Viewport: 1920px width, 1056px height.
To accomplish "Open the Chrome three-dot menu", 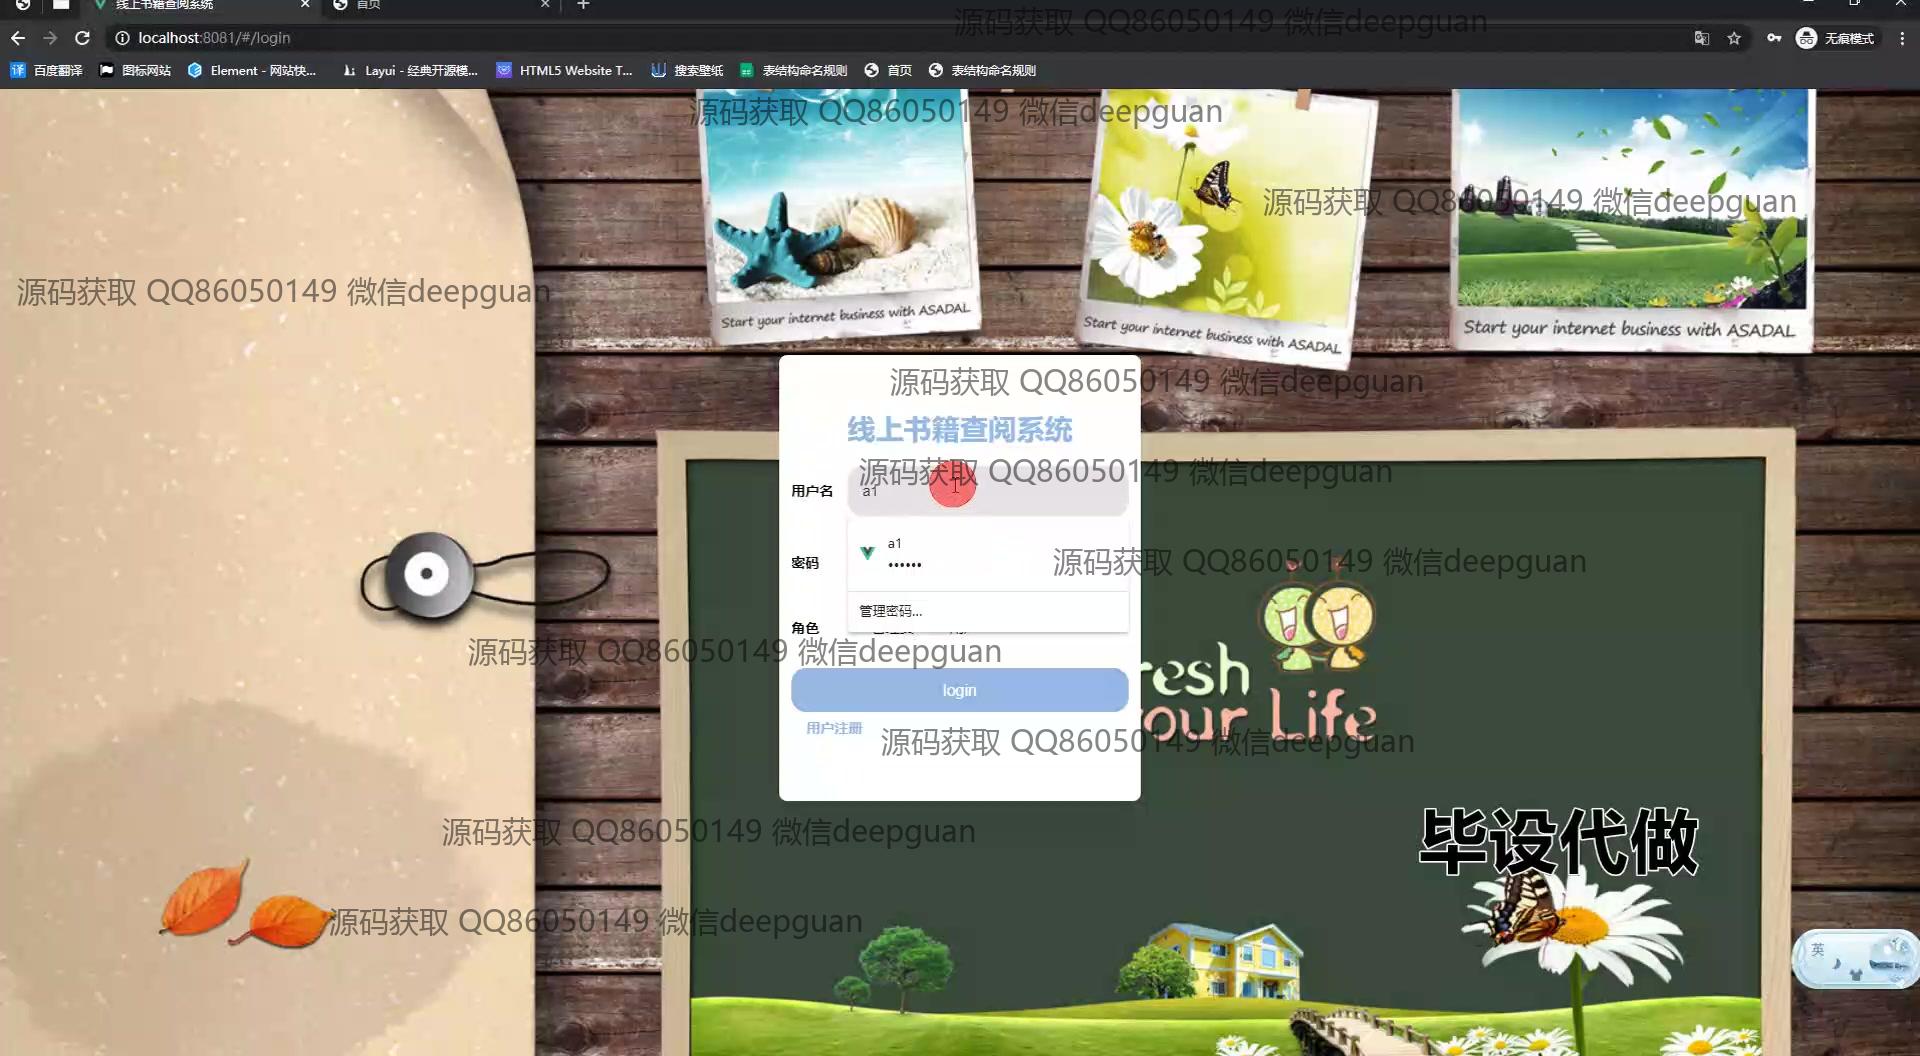I will (x=1902, y=38).
